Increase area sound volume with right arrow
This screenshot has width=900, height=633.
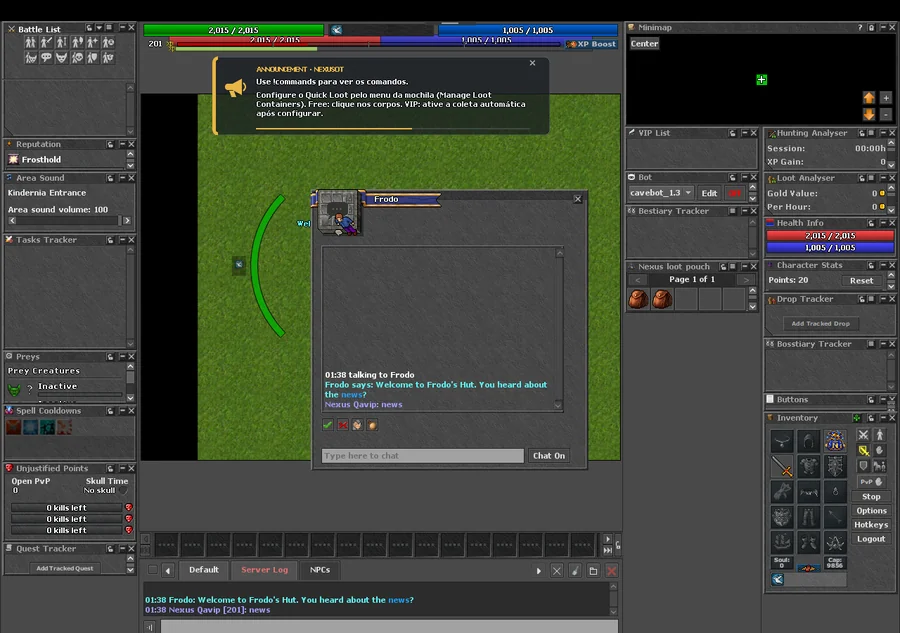click(x=127, y=220)
